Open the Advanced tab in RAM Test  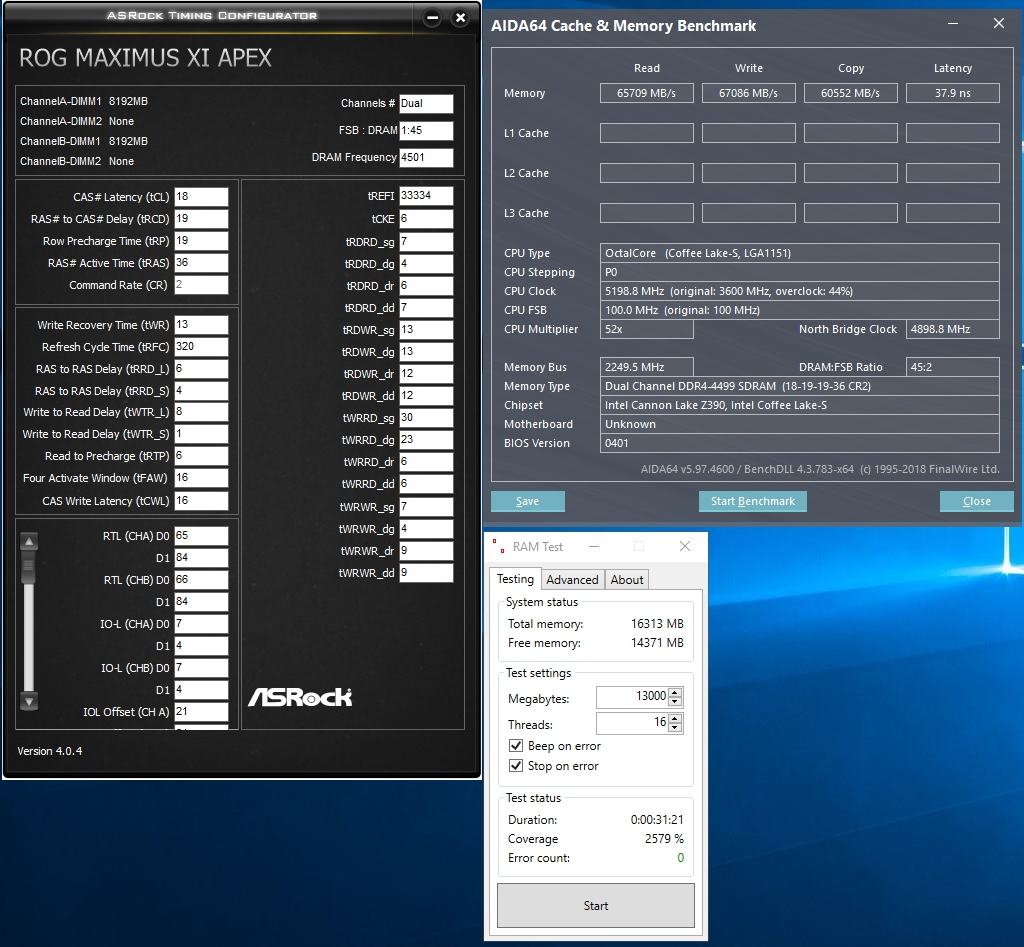tap(572, 579)
